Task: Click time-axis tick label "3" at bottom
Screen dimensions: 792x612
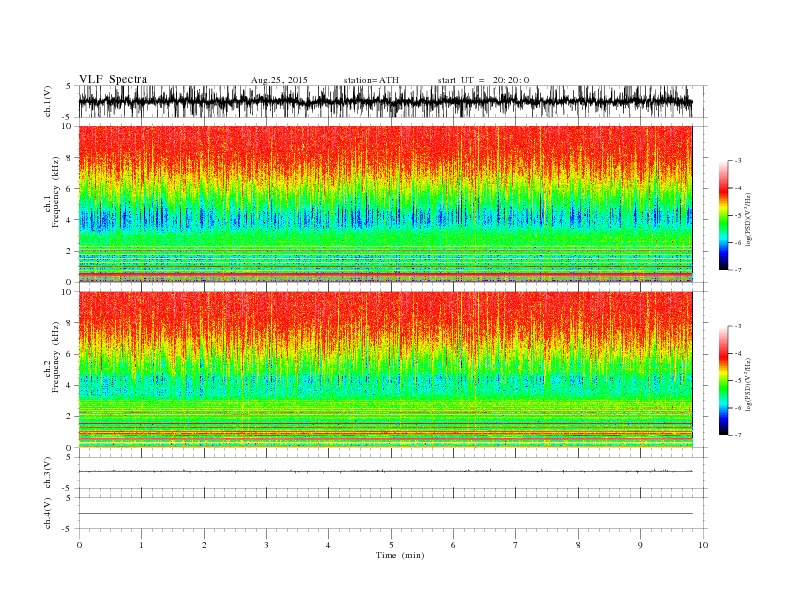Action: pos(266,545)
